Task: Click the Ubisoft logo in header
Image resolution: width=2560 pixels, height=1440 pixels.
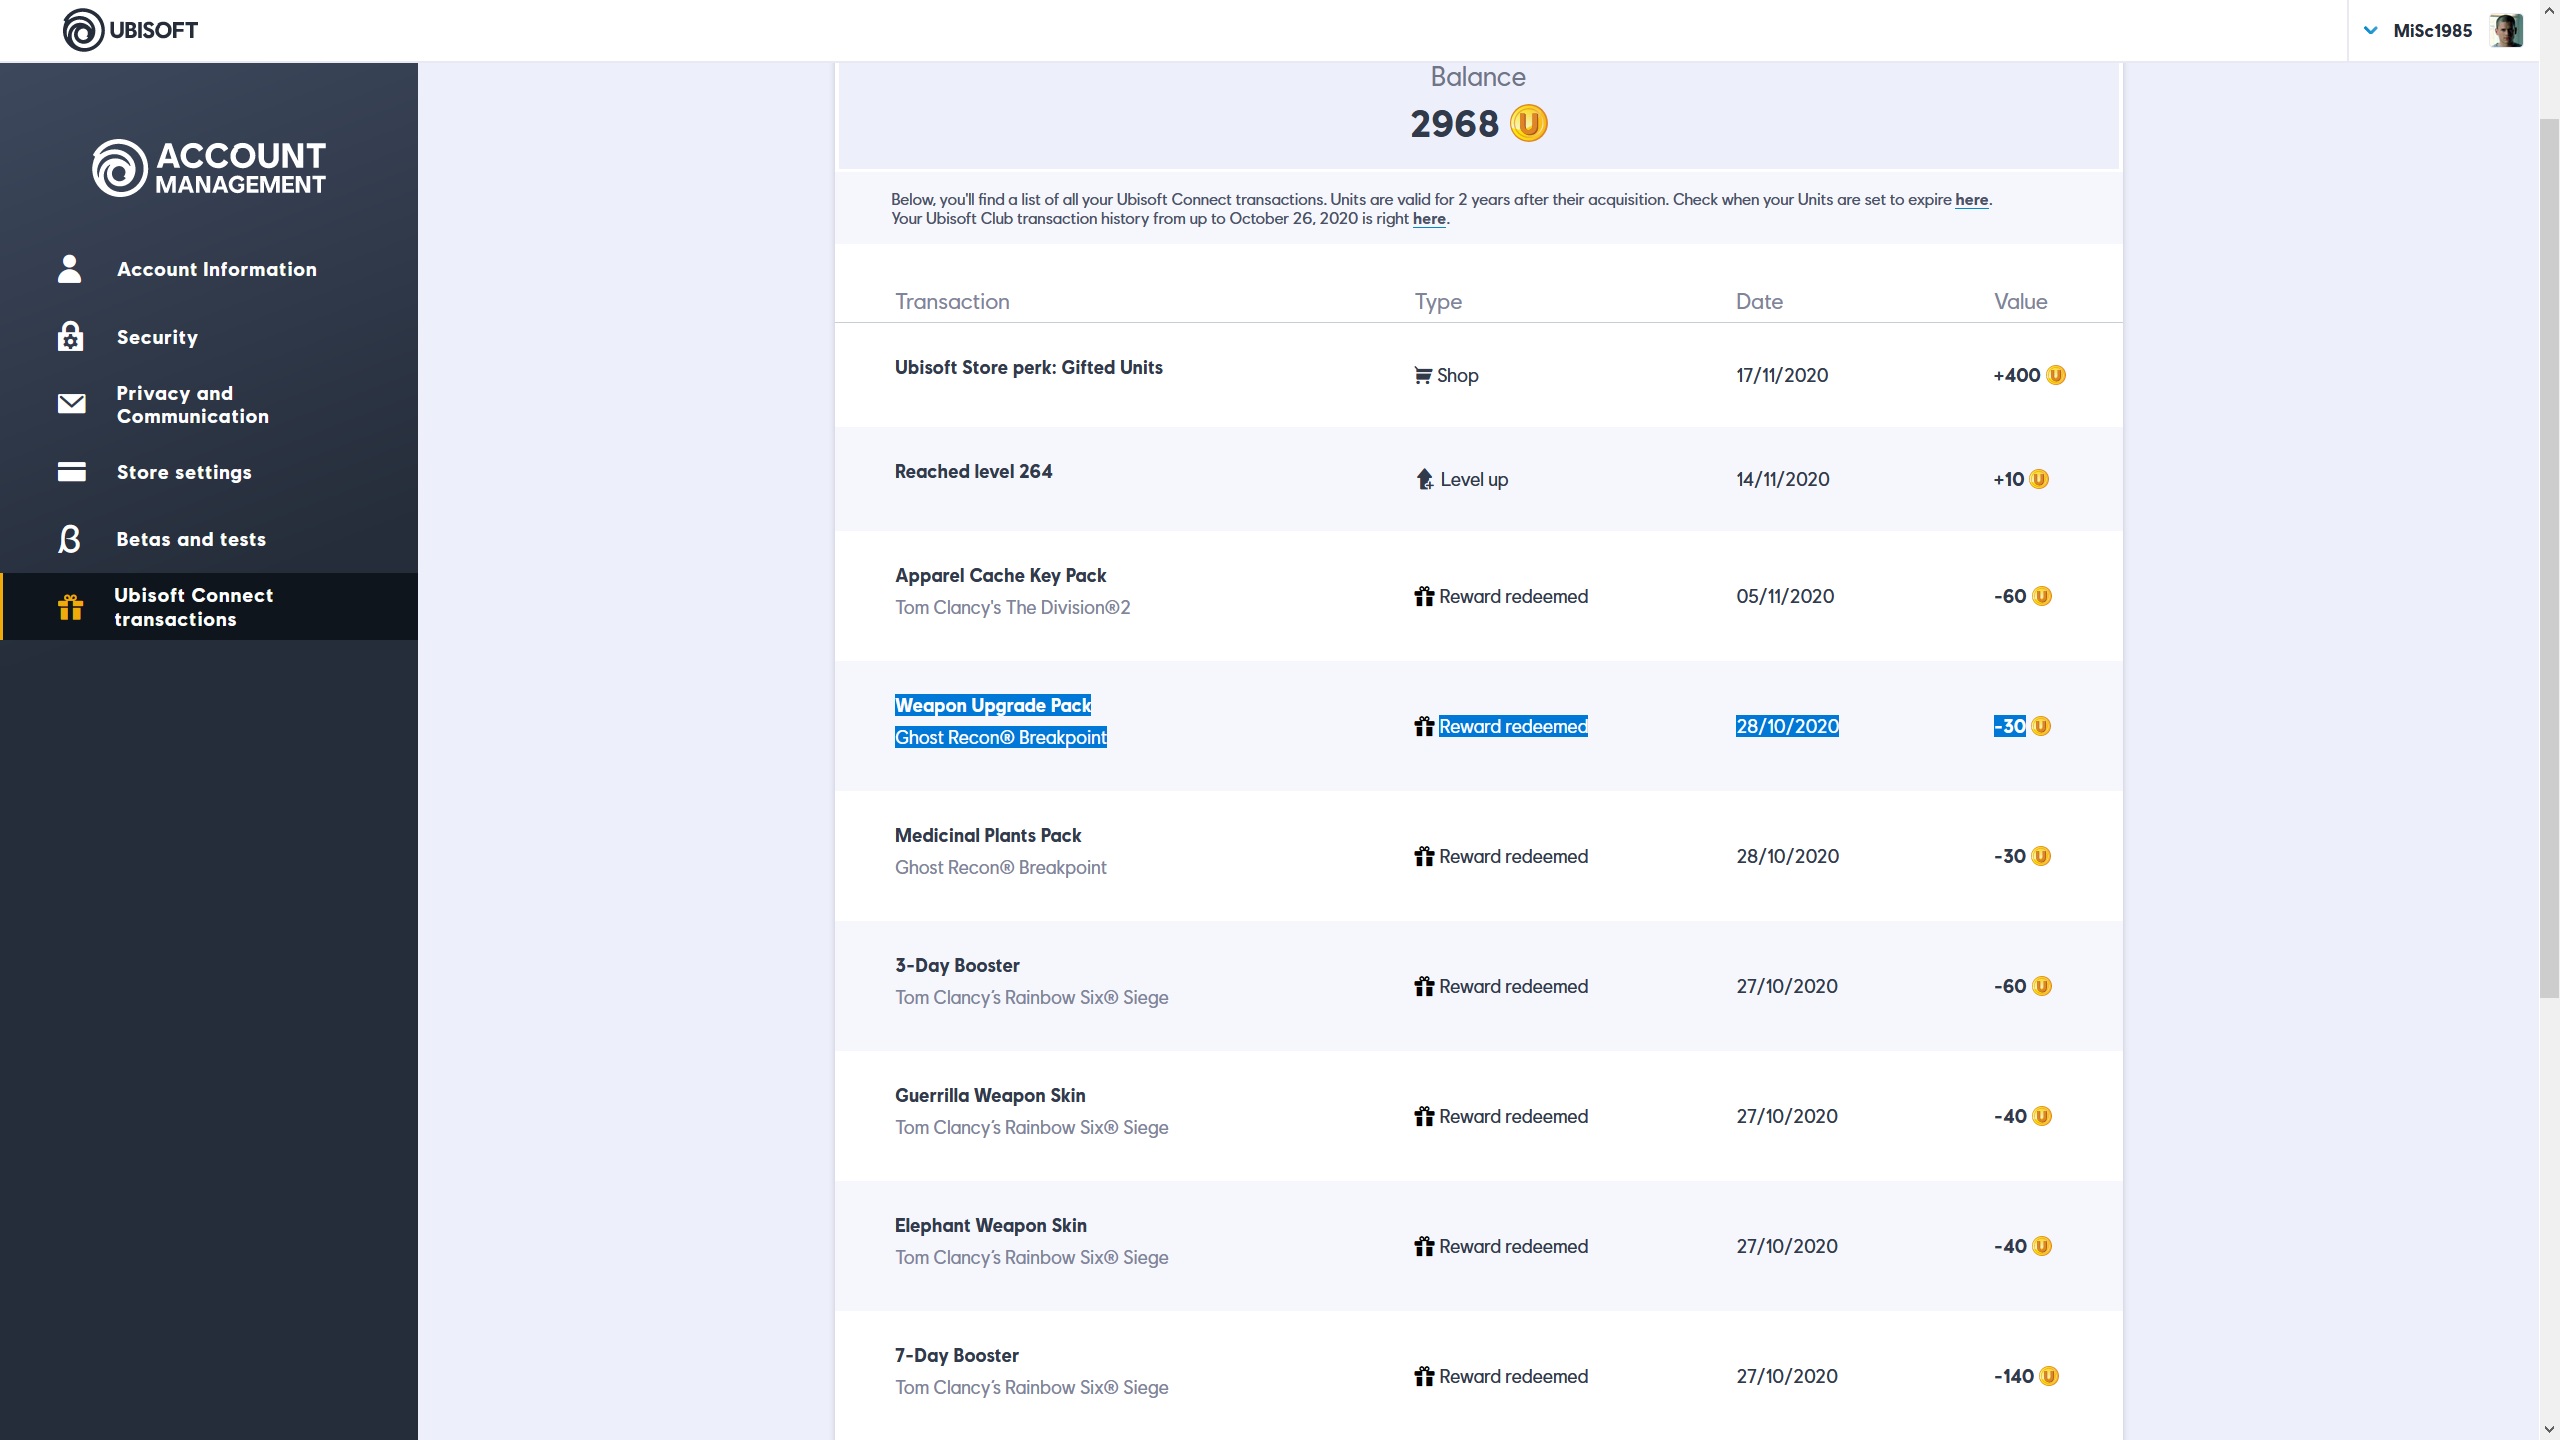Action: (130, 30)
